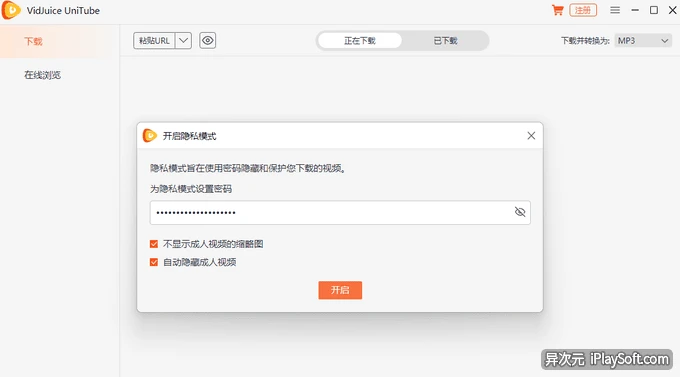Switch to the 已下载 tab
Image resolution: width=680 pixels, height=377 pixels.
point(445,41)
